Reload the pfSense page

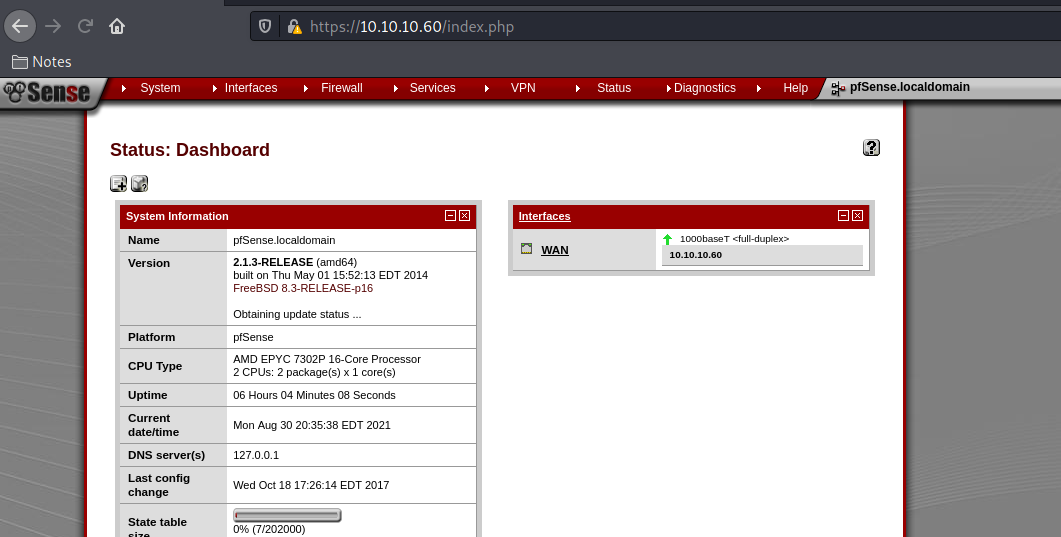coord(85,26)
